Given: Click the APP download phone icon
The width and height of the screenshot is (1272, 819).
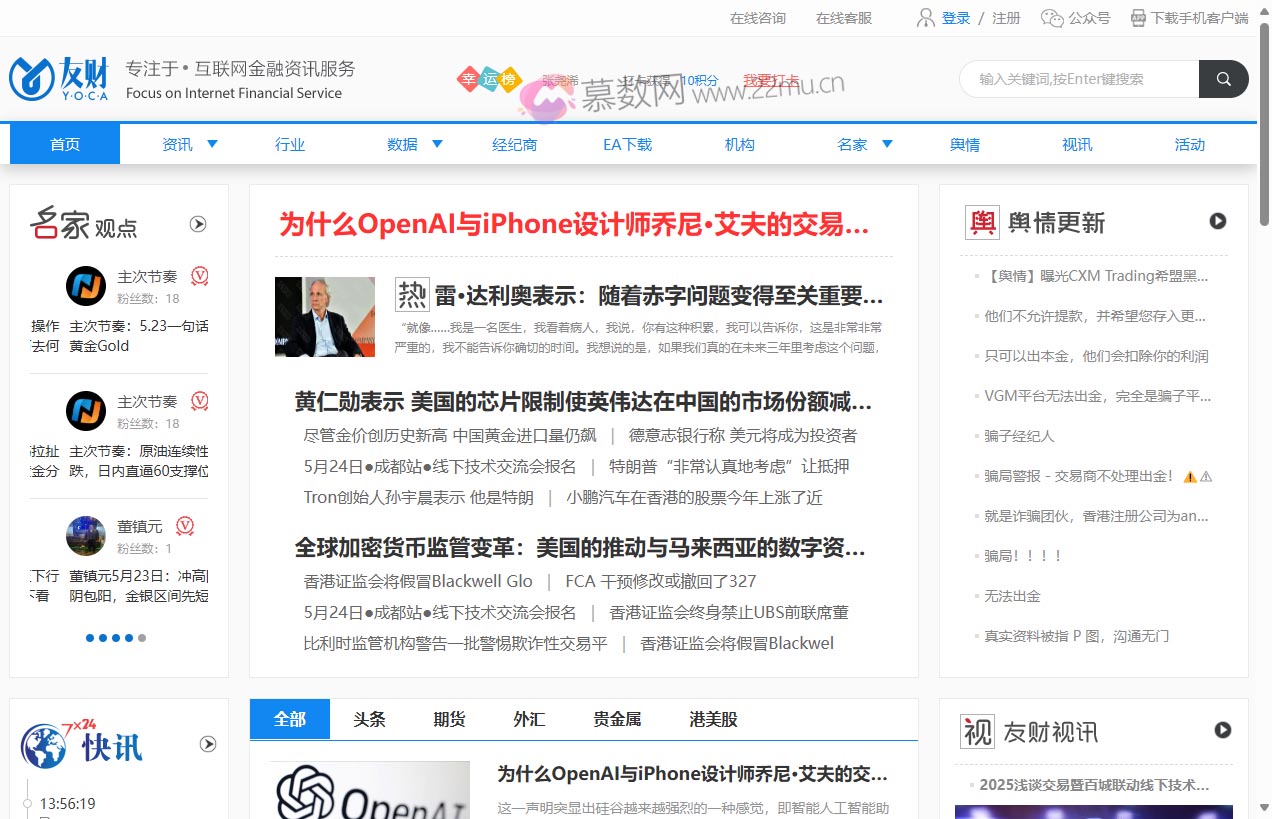Looking at the screenshot, I should tap(1137, 17).
